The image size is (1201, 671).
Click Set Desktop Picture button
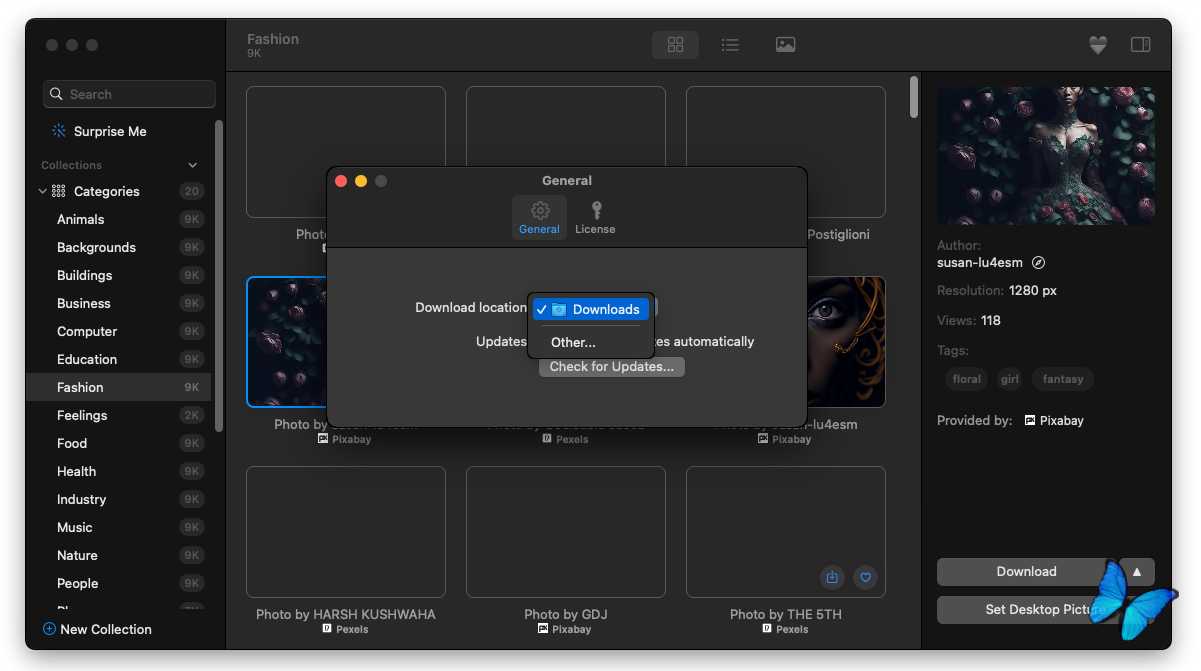coord(1045,610)
